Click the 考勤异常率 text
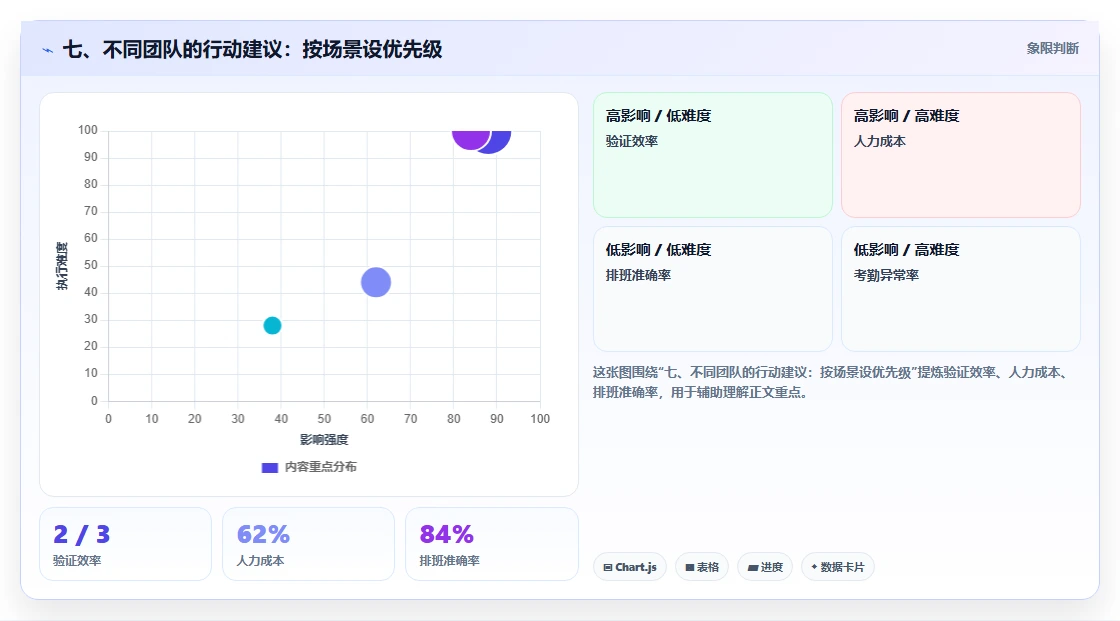Screen dimensions: 1120x621 (886, 275)
